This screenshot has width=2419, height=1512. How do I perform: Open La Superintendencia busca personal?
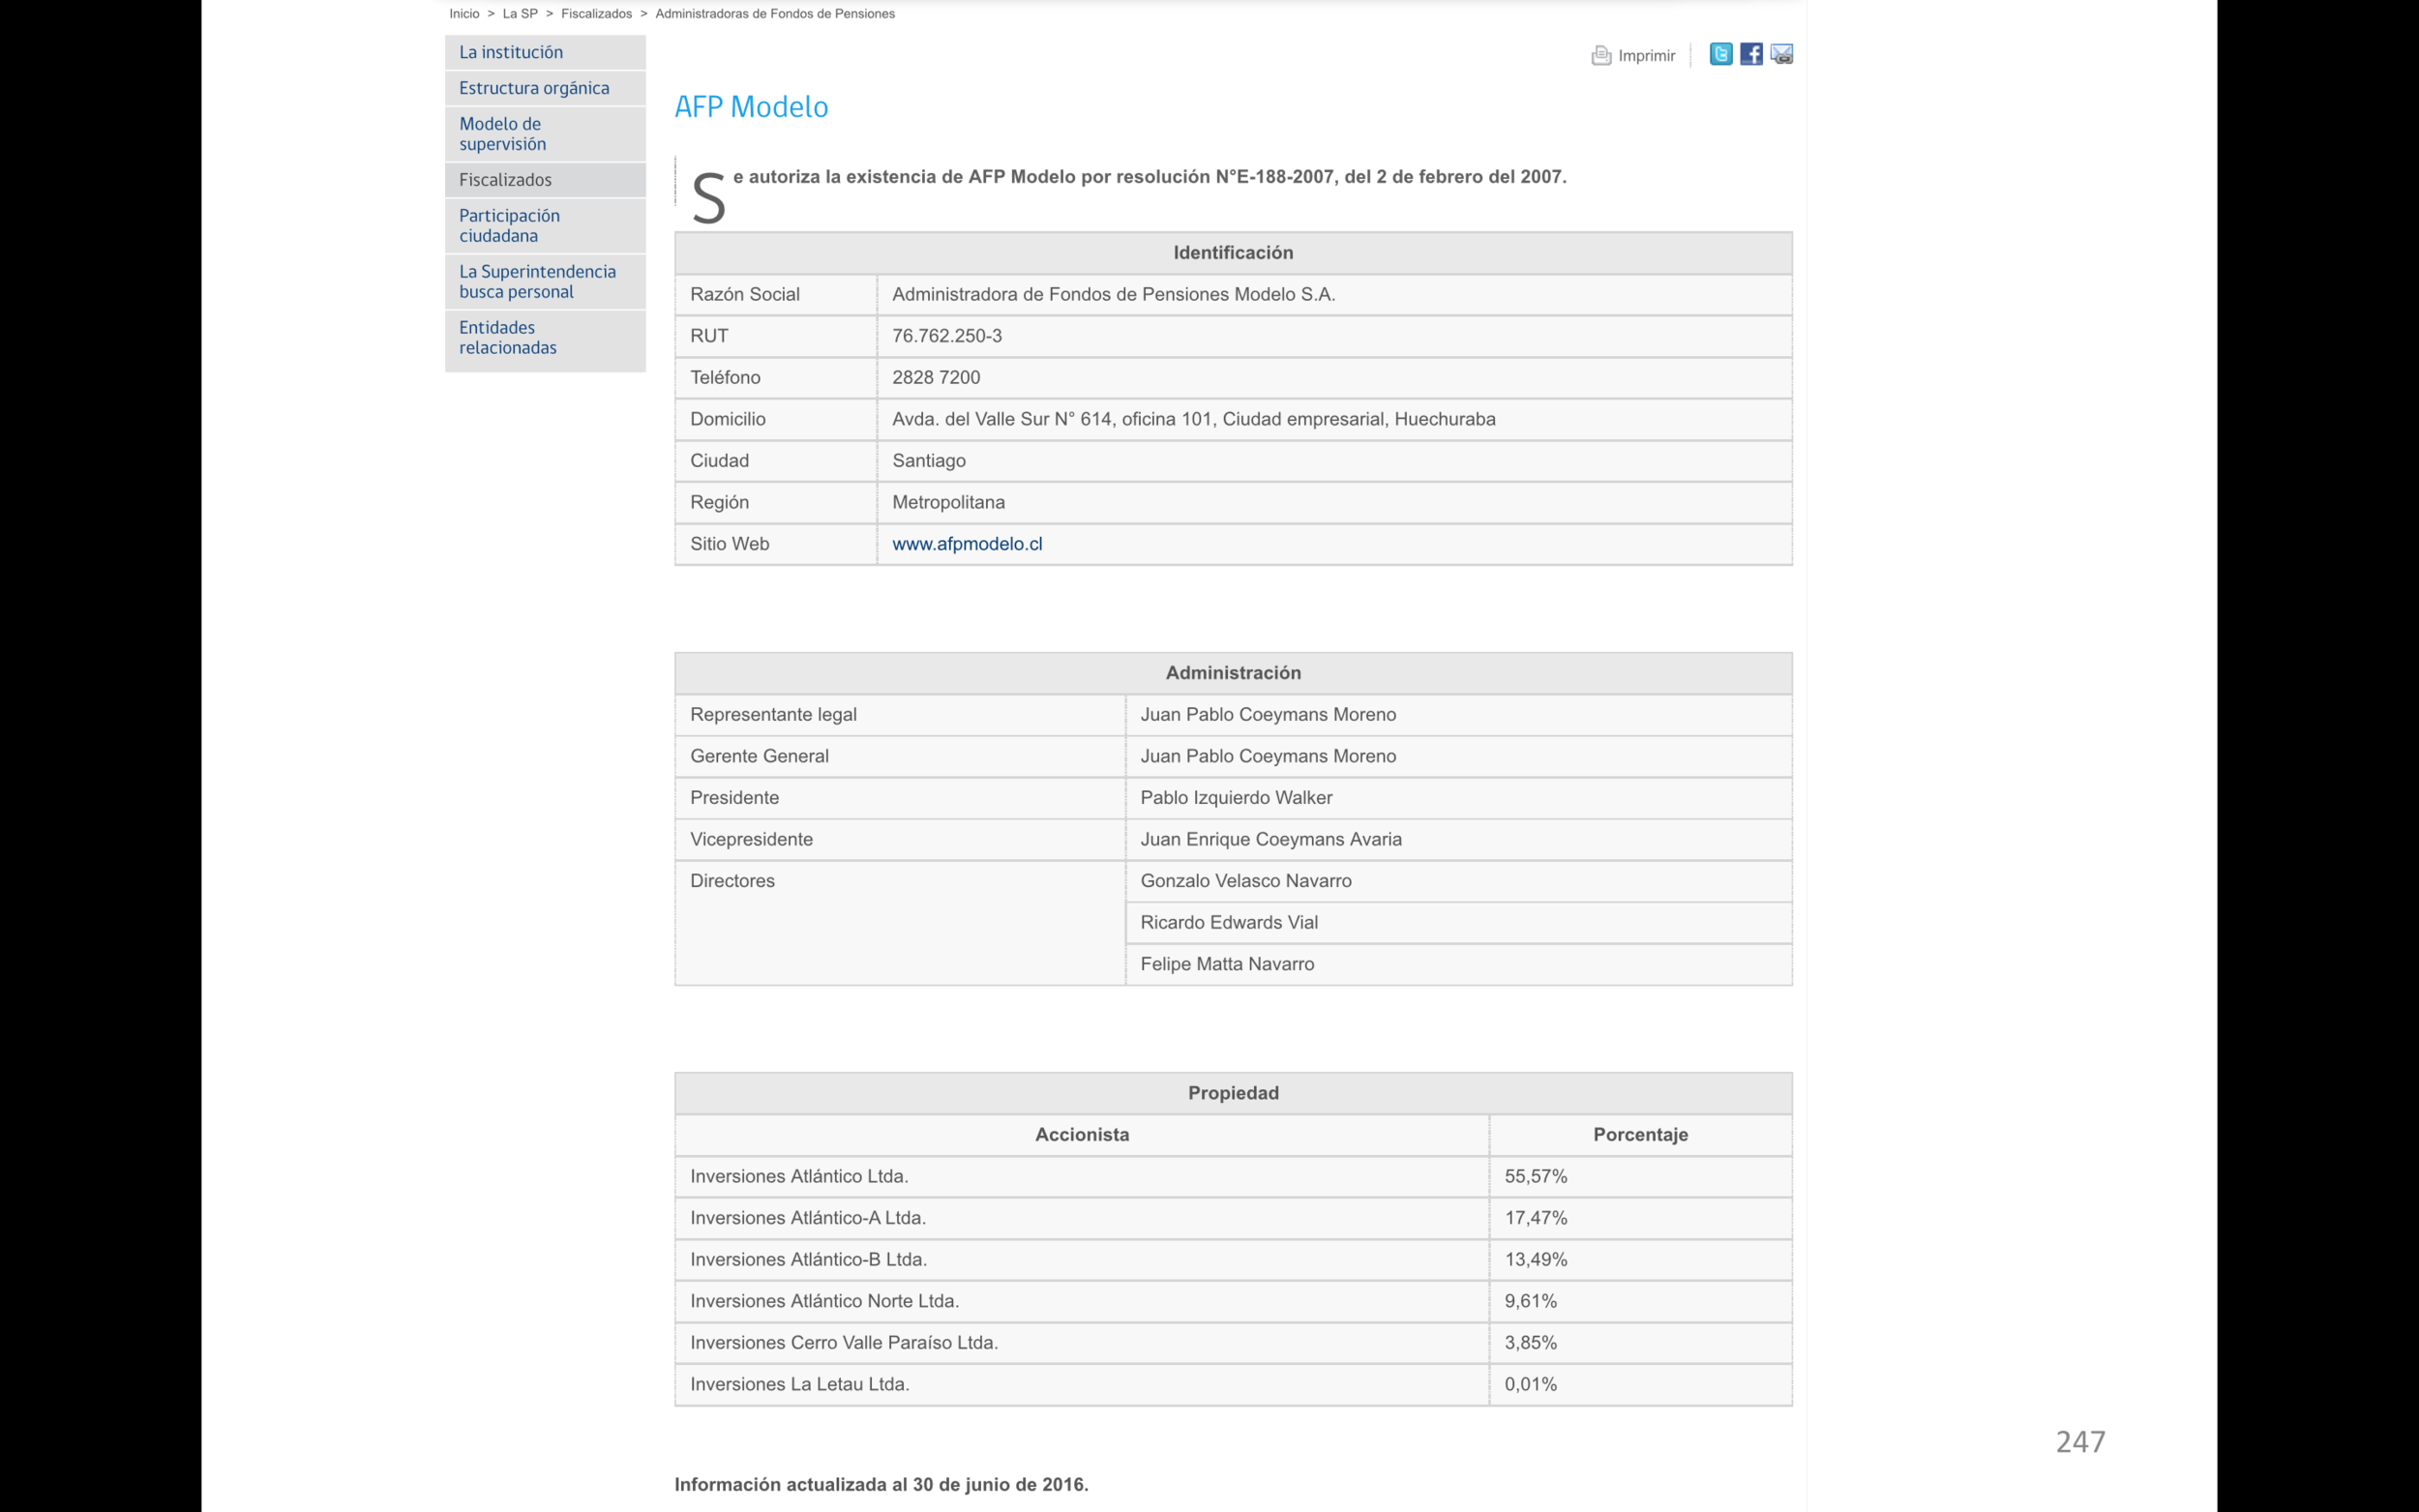pos(536,282)
